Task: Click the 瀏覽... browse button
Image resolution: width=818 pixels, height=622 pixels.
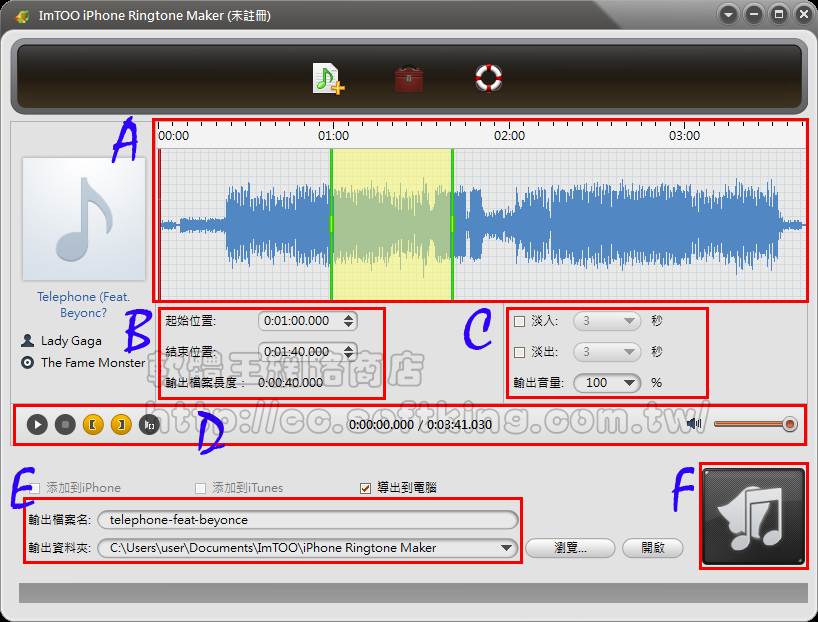Action: (x=568, y=548)
